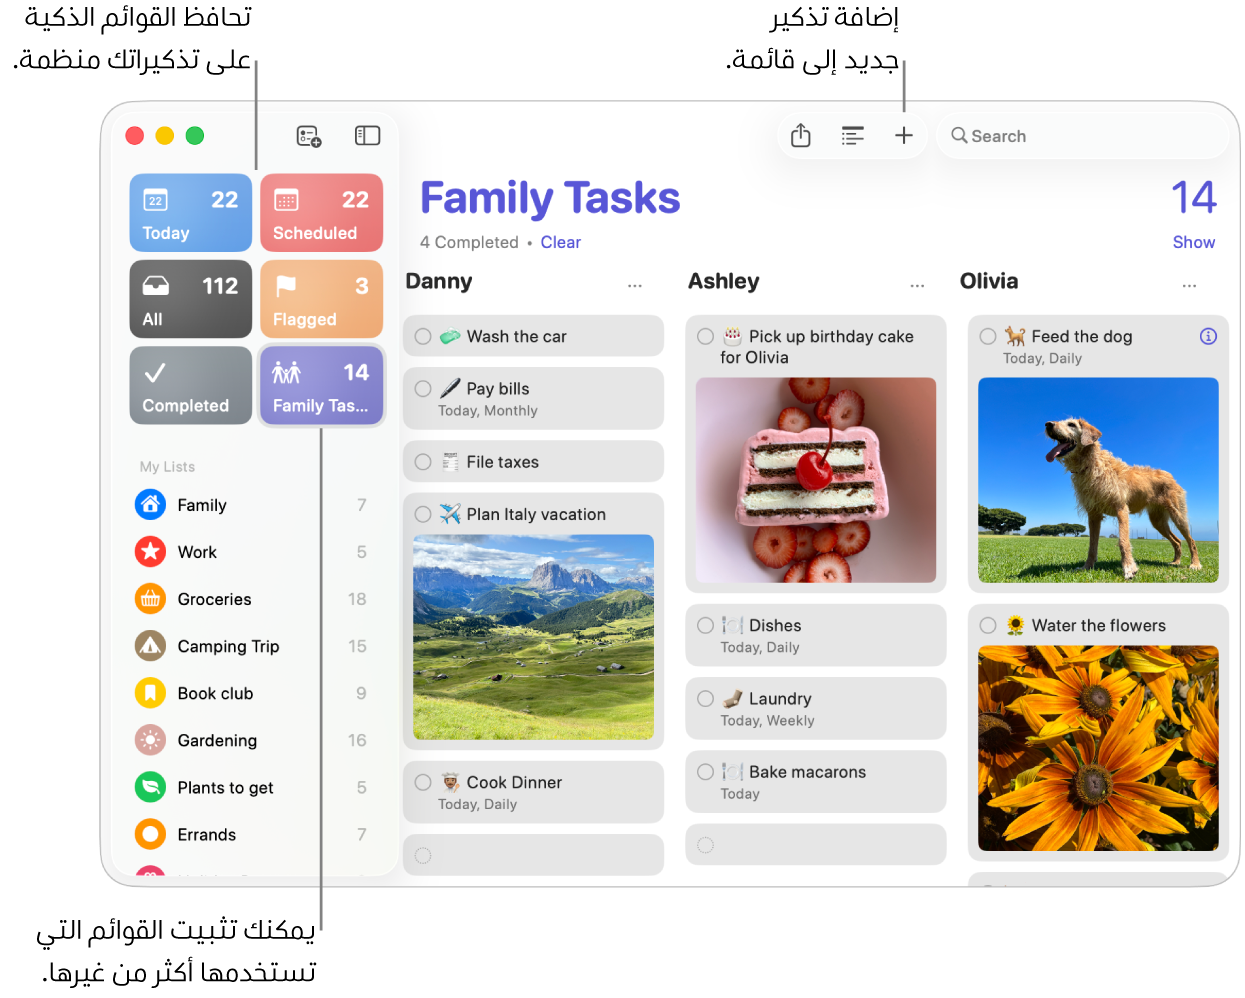Select the Groceries list basket icon
Viewport: 1245px width, 998px height.
tap(150, 599)
